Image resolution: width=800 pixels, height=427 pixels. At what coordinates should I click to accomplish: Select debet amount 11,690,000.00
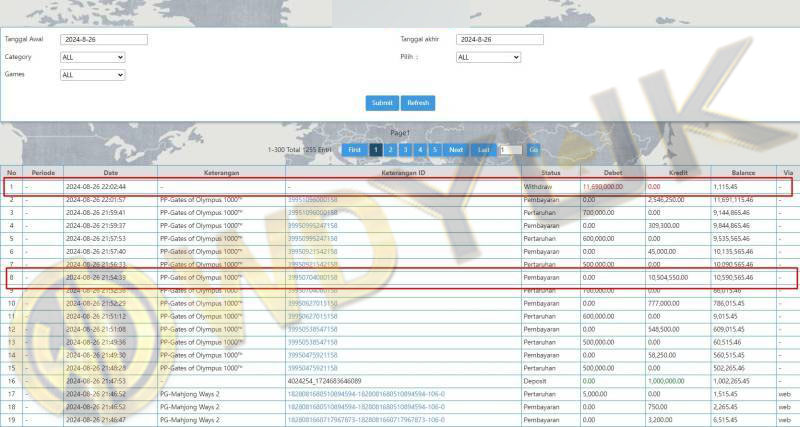[603, 187]
